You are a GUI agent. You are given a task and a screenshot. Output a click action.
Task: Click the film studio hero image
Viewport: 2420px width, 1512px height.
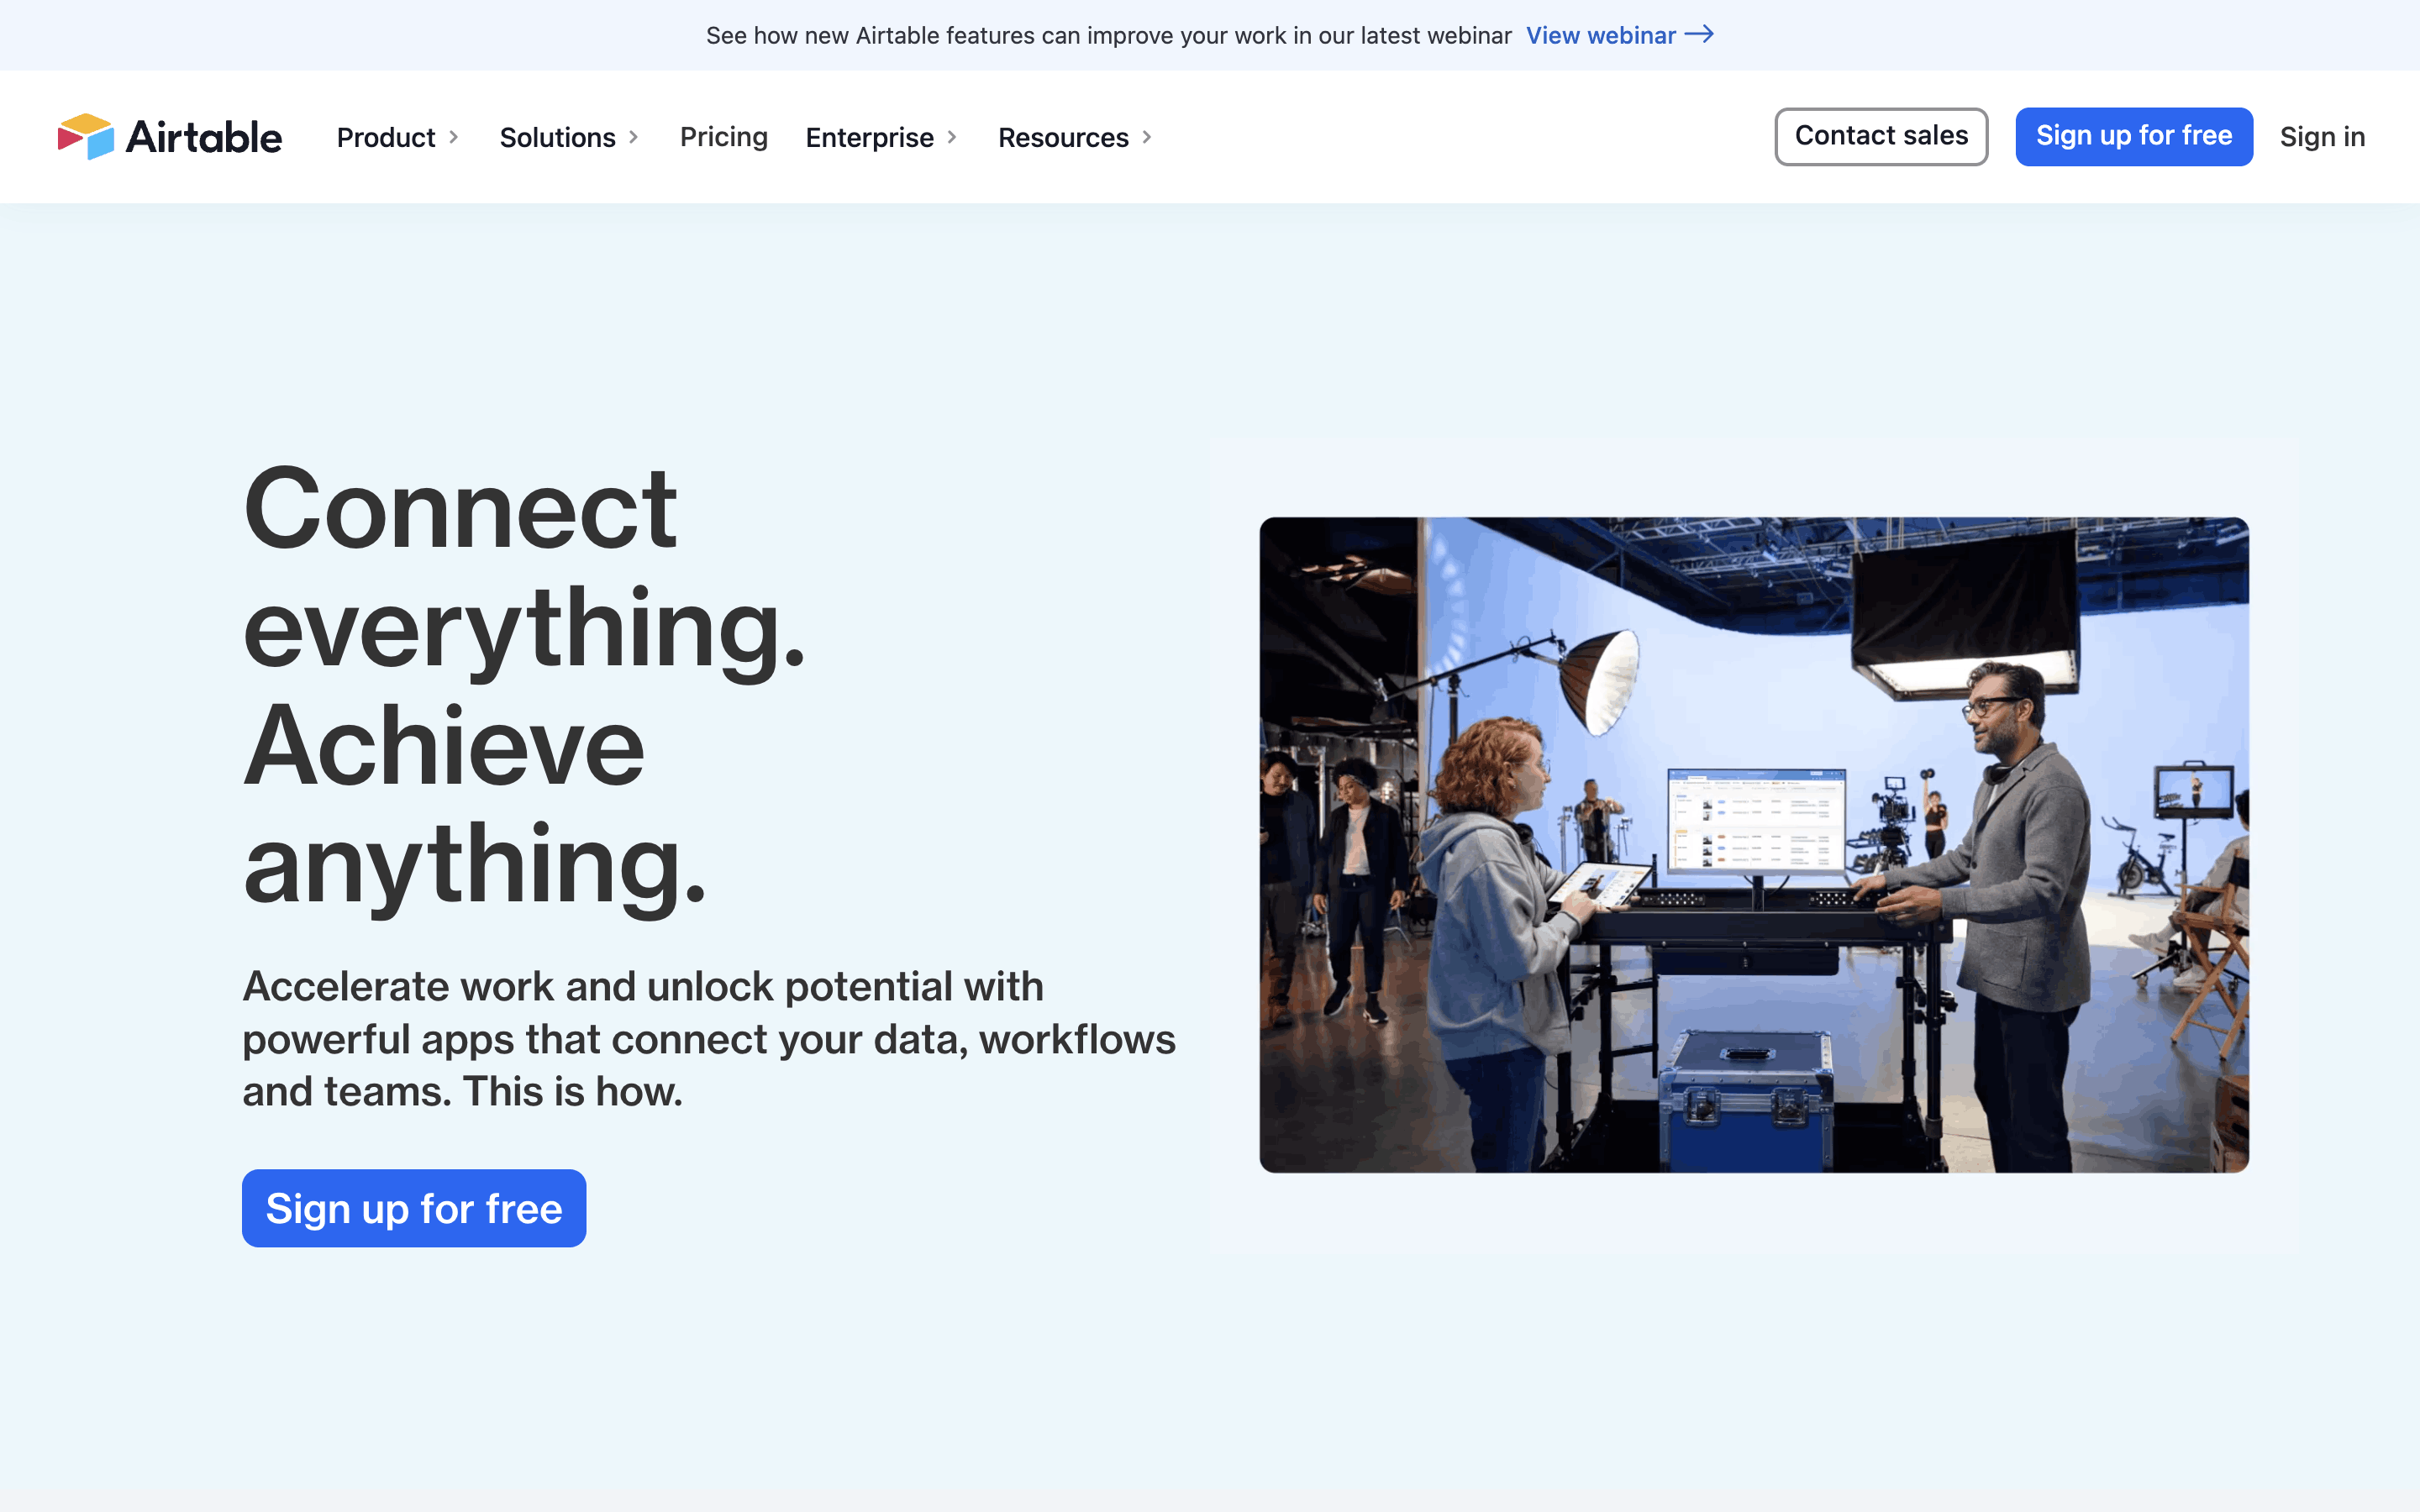(x=1753, y=844)
